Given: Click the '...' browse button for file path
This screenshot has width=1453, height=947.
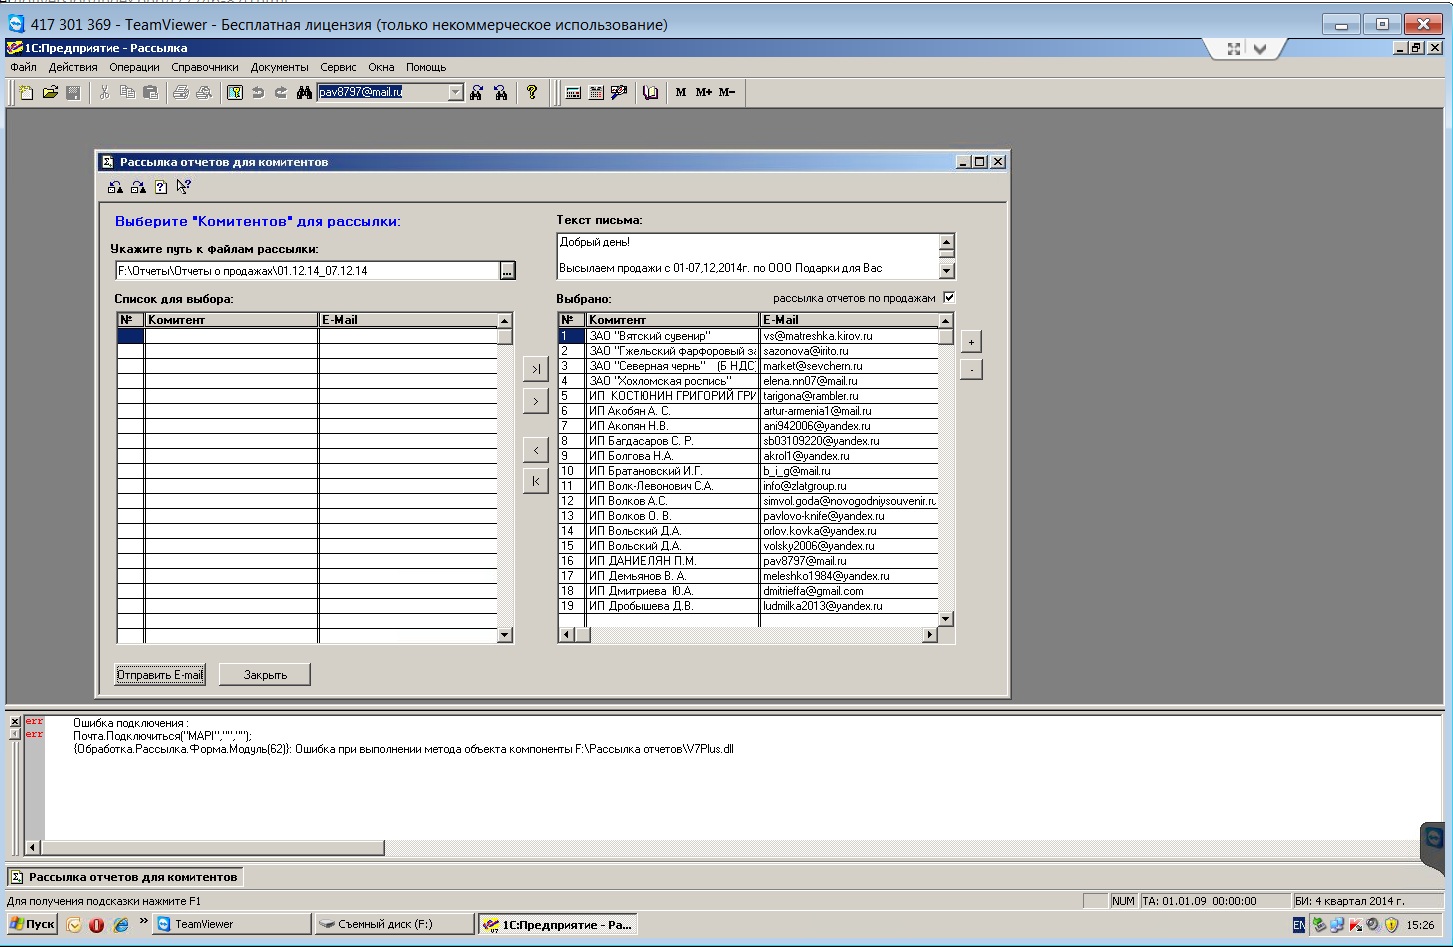Looking at the screenshot, I should tap(507, 271).
